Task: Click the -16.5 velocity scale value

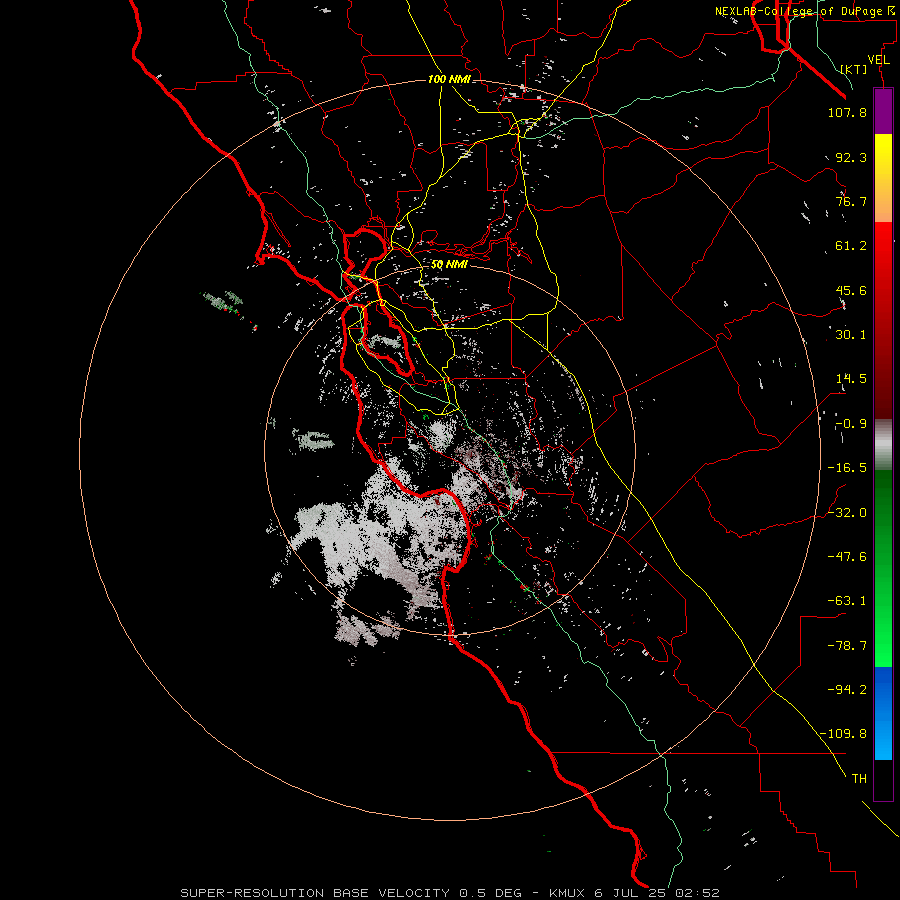Action: pyautogui.click(x=847, y=468)
